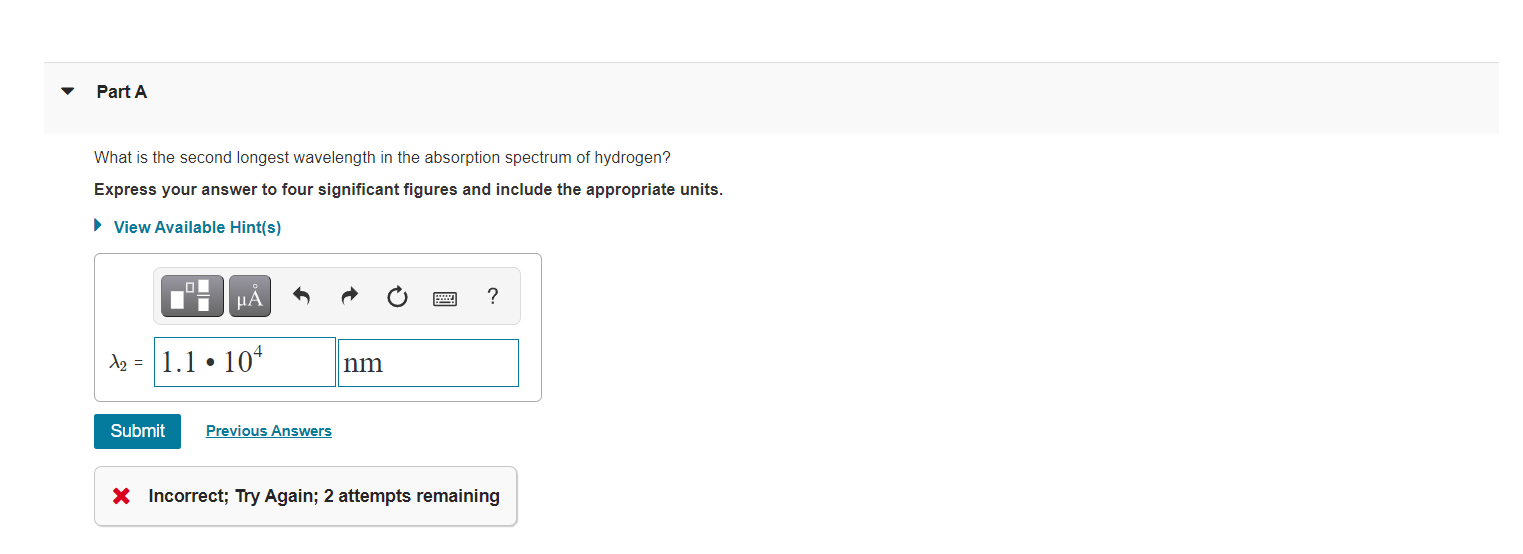
Task: Click the Incorrect; Try Again message box
Action: 306,496
